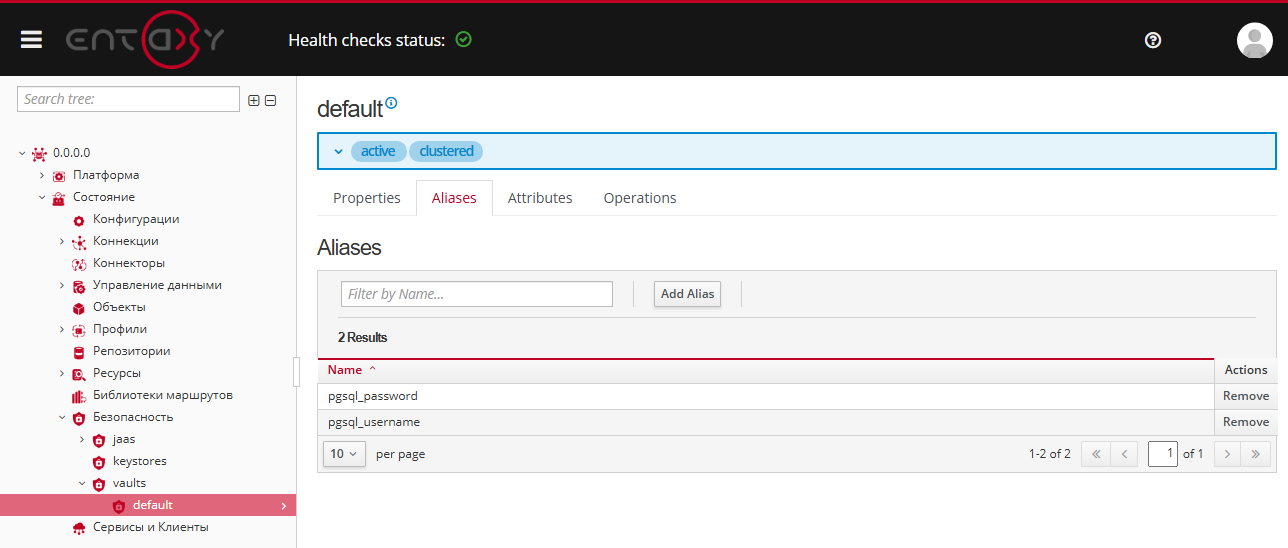Image resolution: width=1288 pixels, height=548 pixels.
Task: Click the collapse all tree icon
Action: click(270, 100)
